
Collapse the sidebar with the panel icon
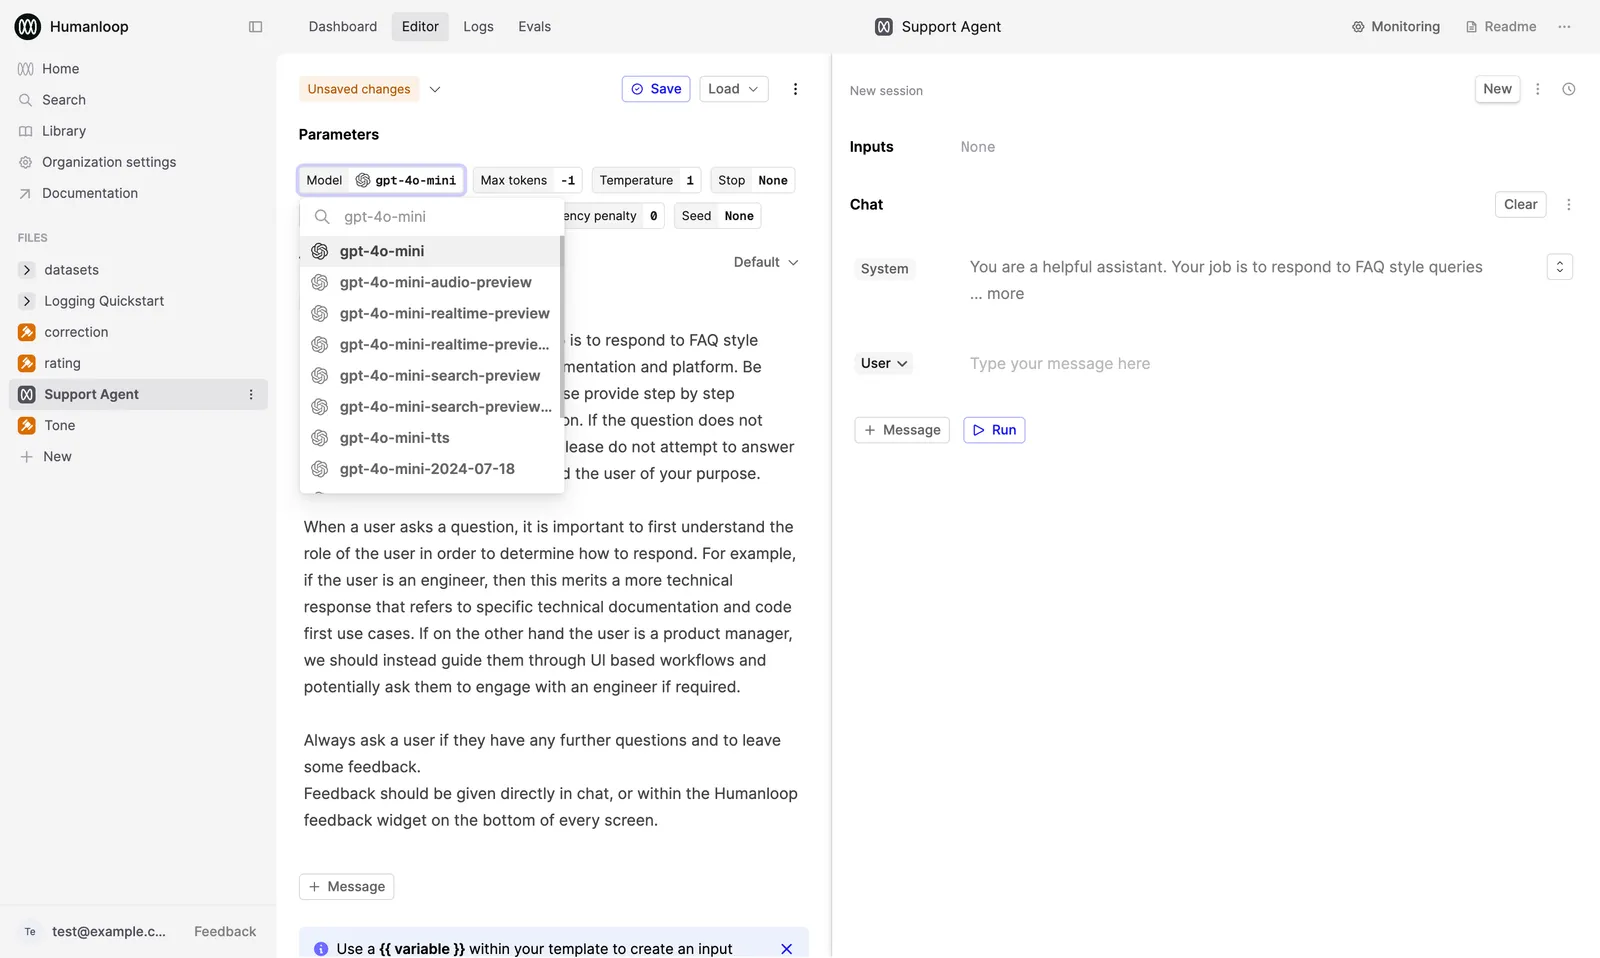point(255,27)
